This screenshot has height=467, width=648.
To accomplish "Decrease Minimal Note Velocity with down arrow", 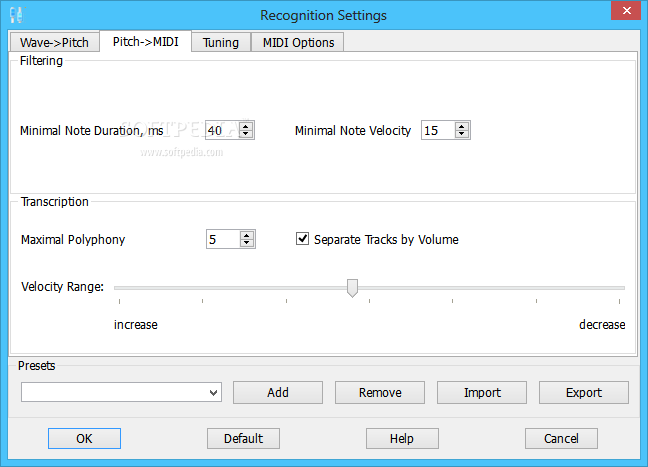I will click(x=462, y=134).
